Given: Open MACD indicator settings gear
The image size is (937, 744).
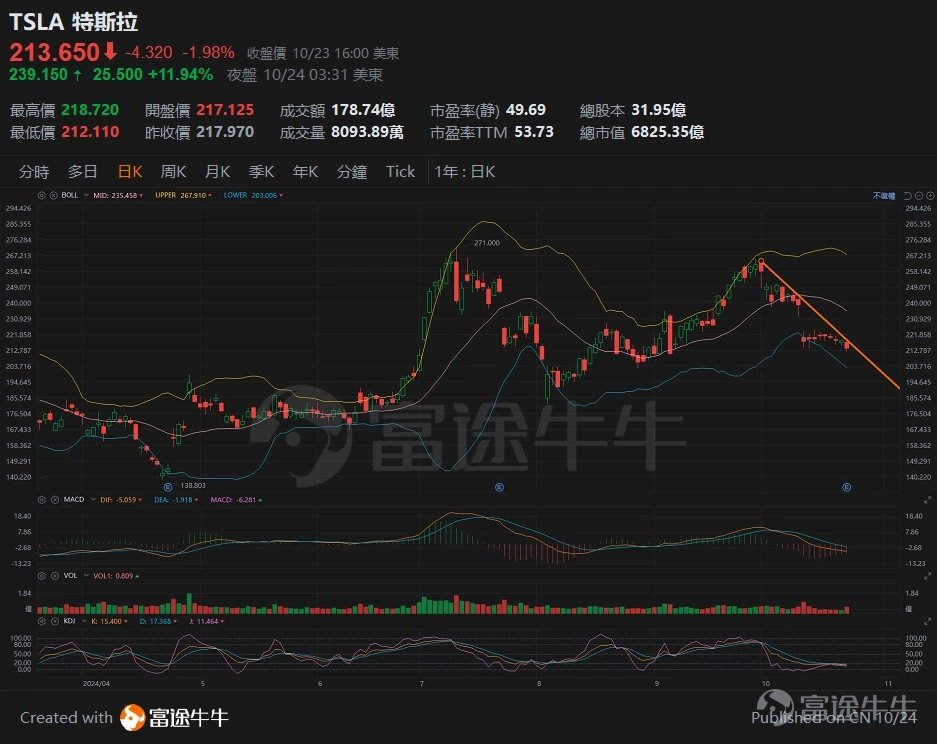Looking at the screenshot, I should (x=42, y=500).
